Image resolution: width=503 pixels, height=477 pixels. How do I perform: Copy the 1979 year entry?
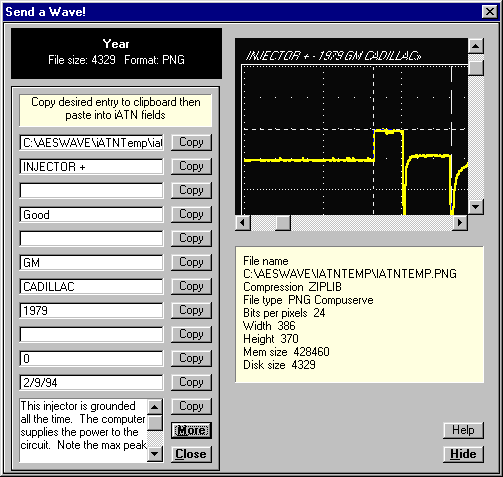pos(191,310)
